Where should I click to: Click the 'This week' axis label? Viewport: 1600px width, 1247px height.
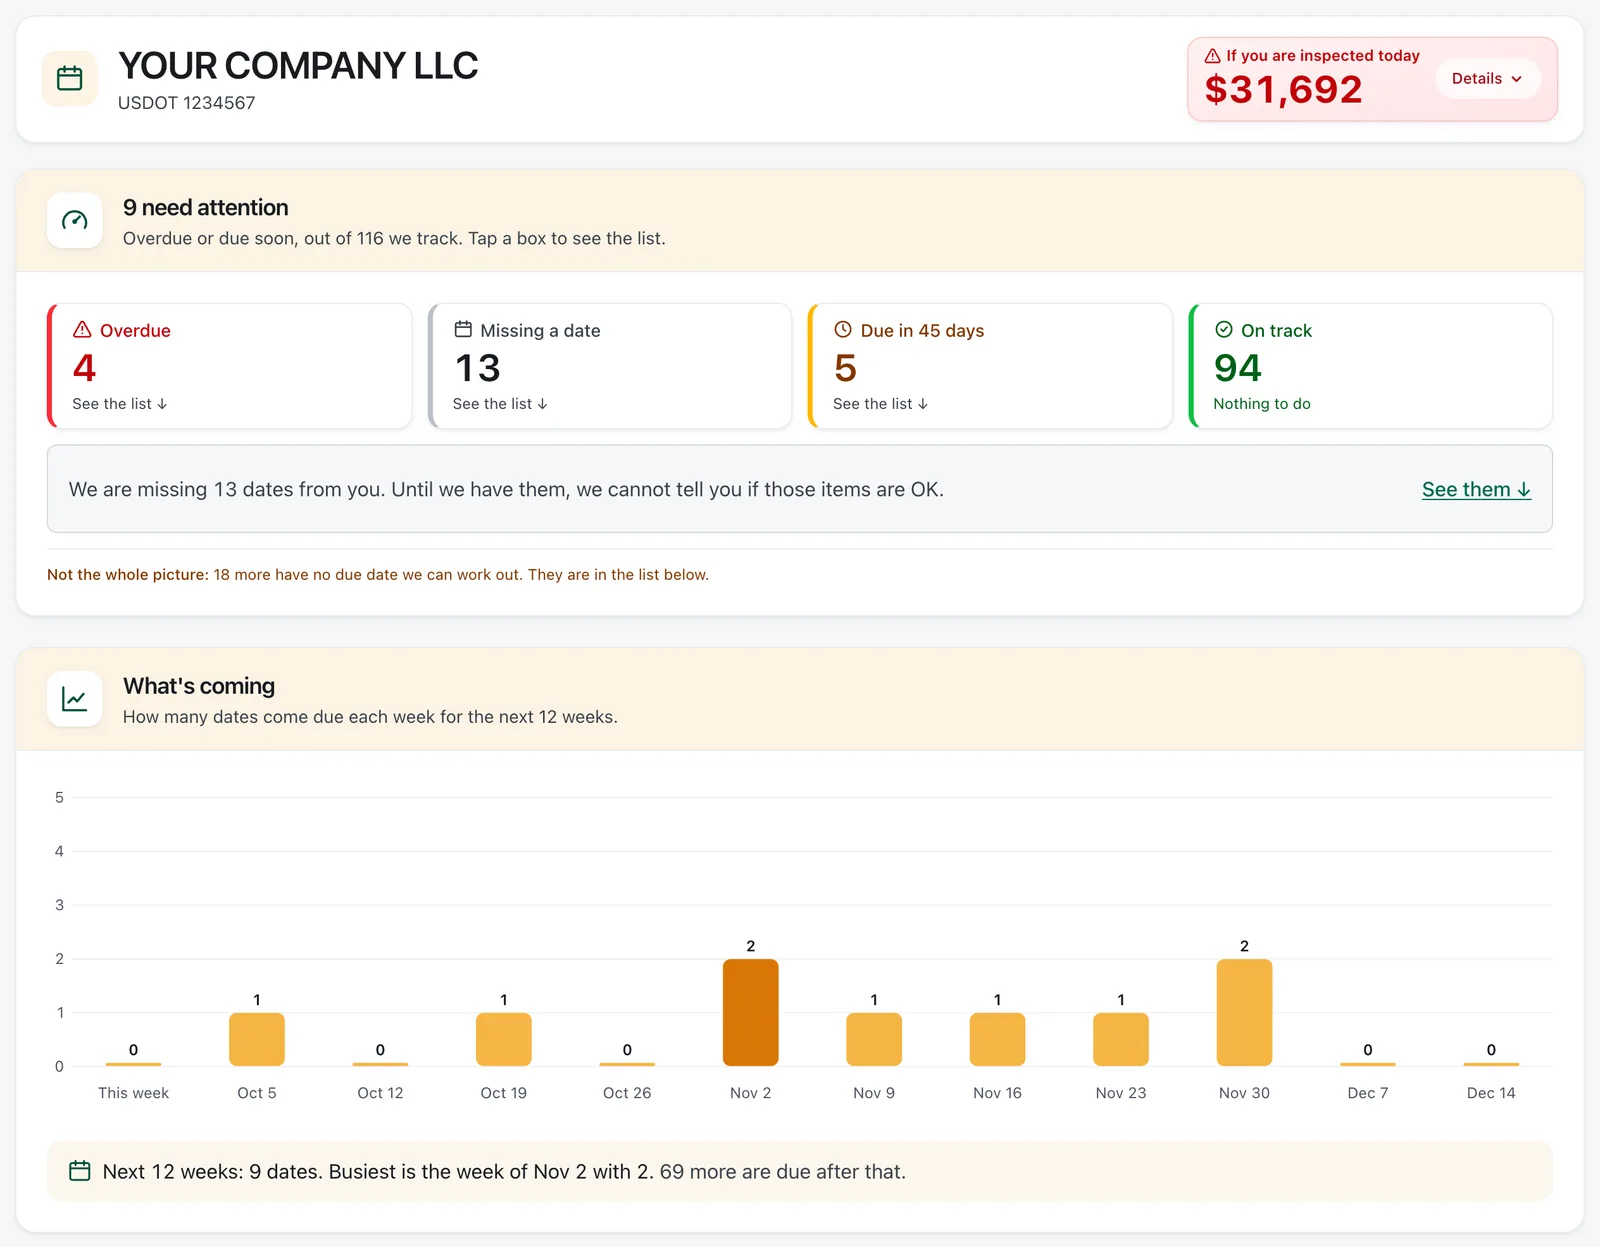[133, 1093]
